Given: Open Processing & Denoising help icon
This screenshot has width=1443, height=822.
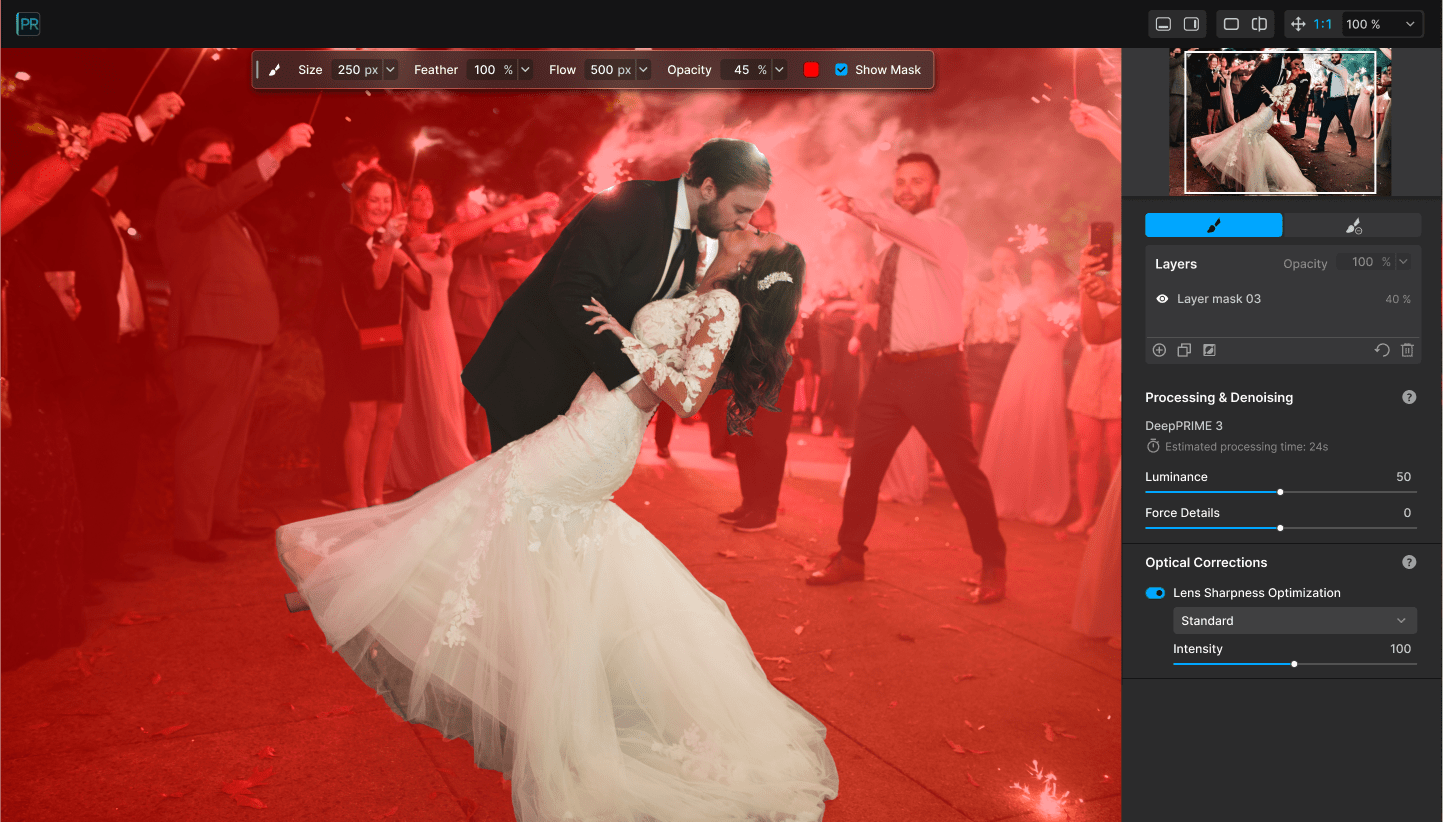Looking at the screenshot, I should (x=1409, y=397).
